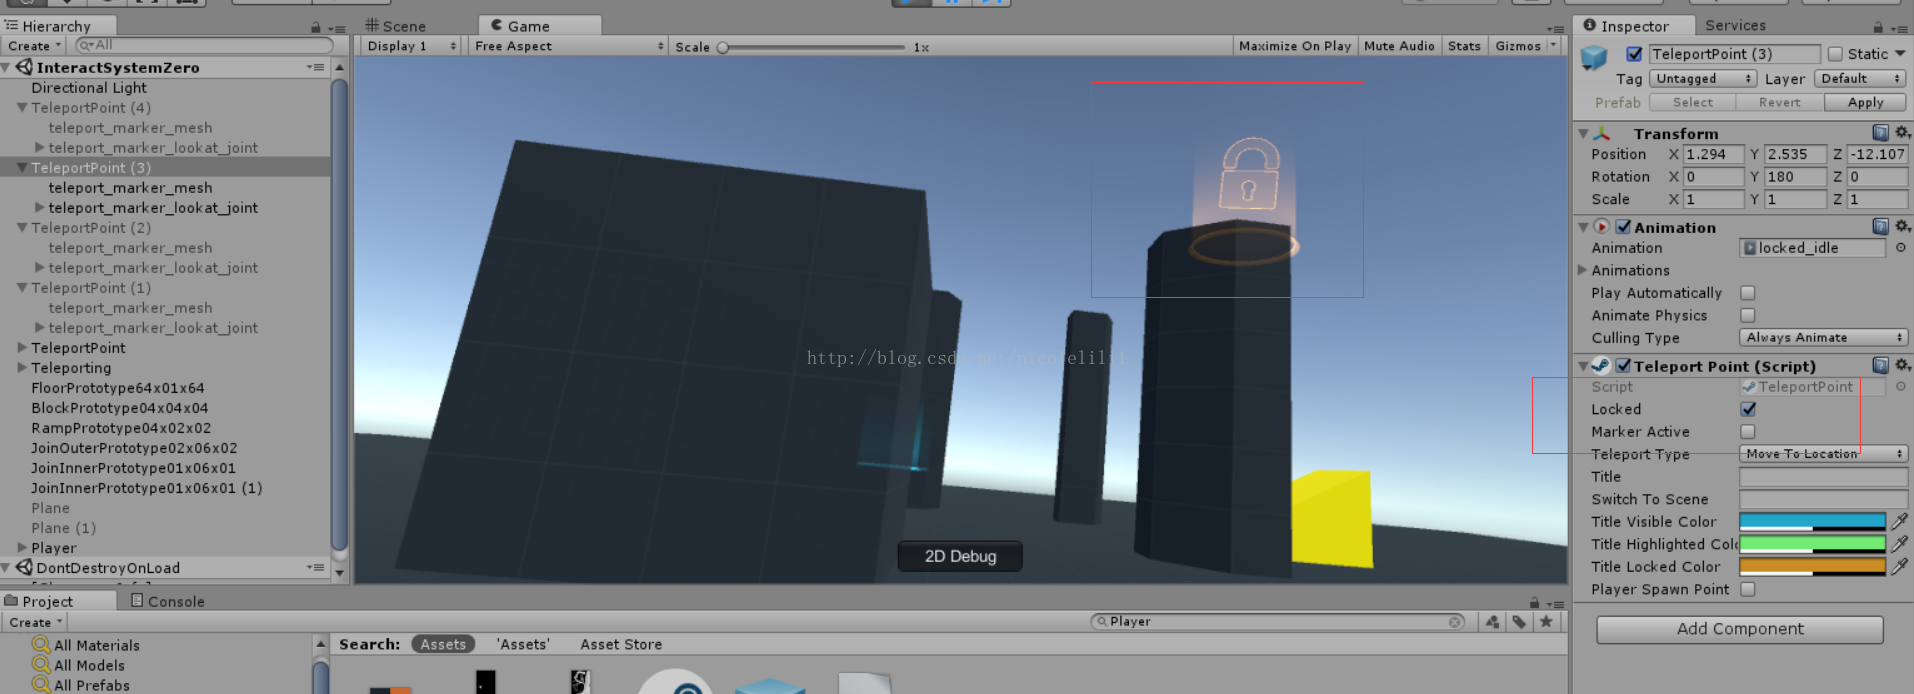Search Project assets by type icon
The height and width of the screenshot is (694, 1914).
pos(1492,622)
